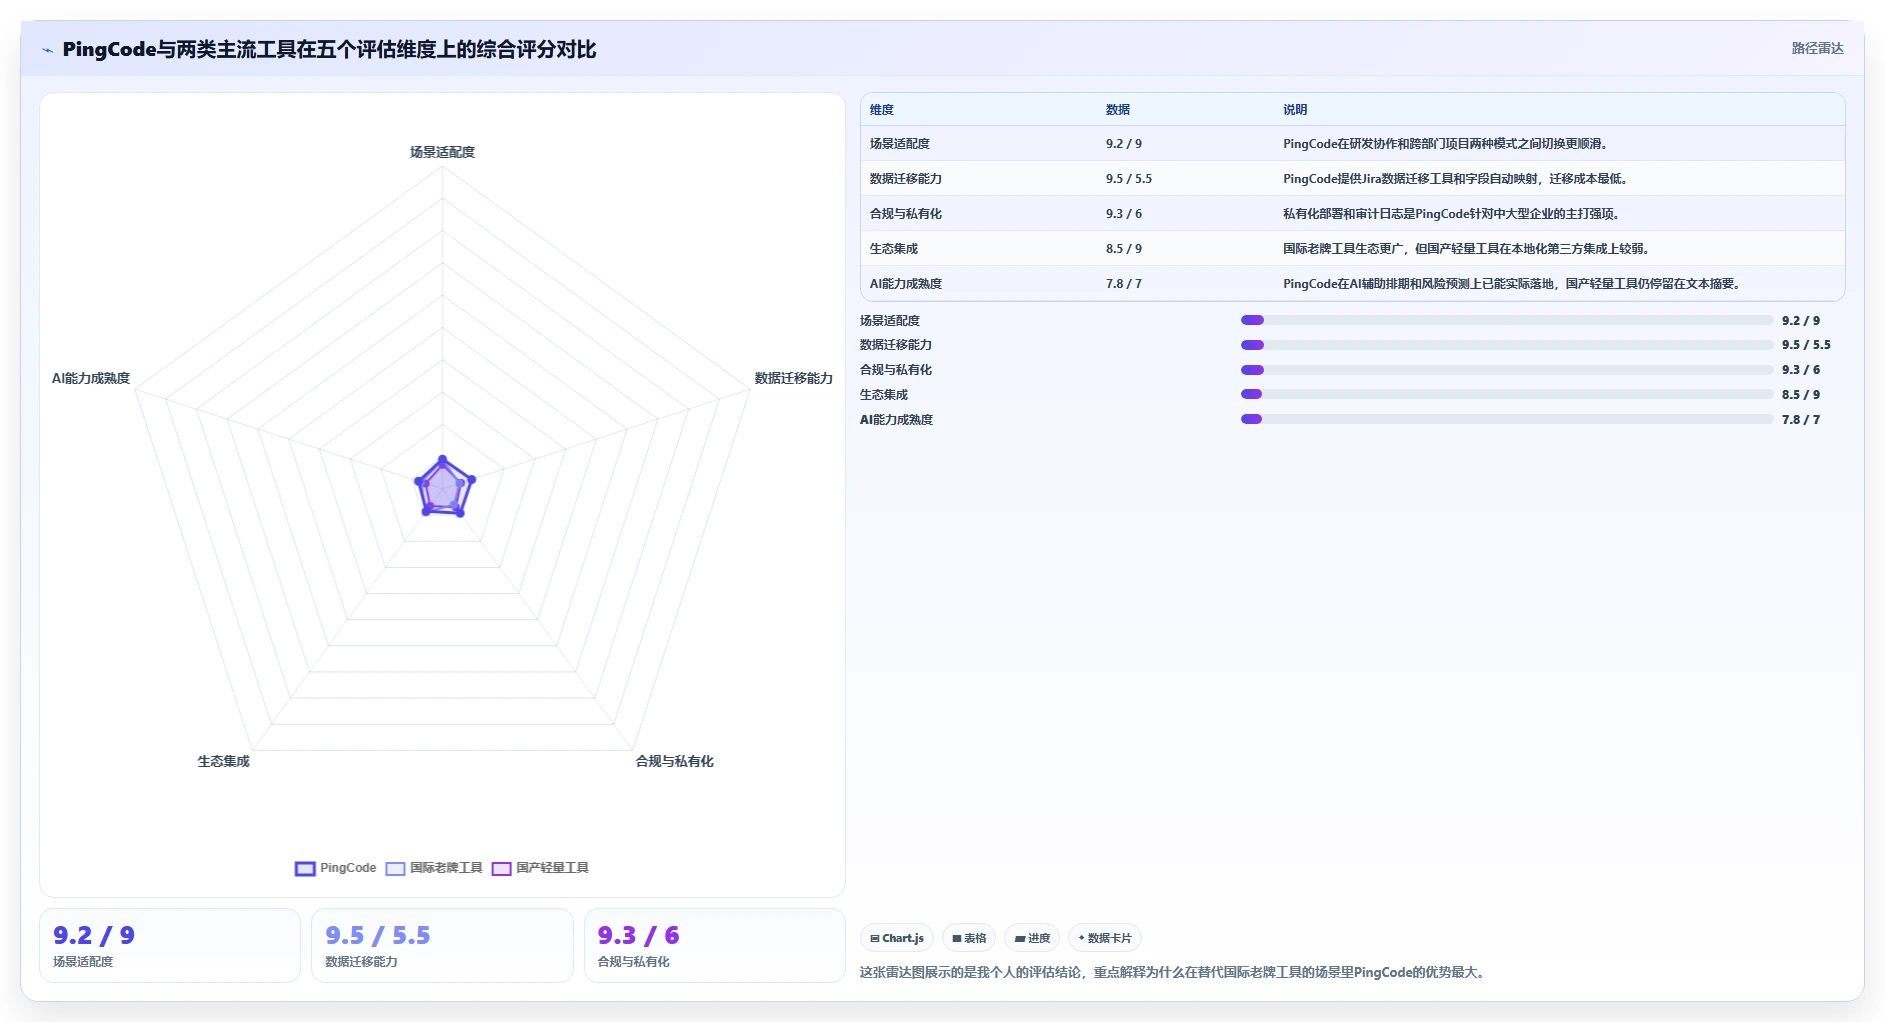Screen dimensions: 1885x1022
Task: Click the description about AI辅助排期和风险预测
Action: [1512, 284]
